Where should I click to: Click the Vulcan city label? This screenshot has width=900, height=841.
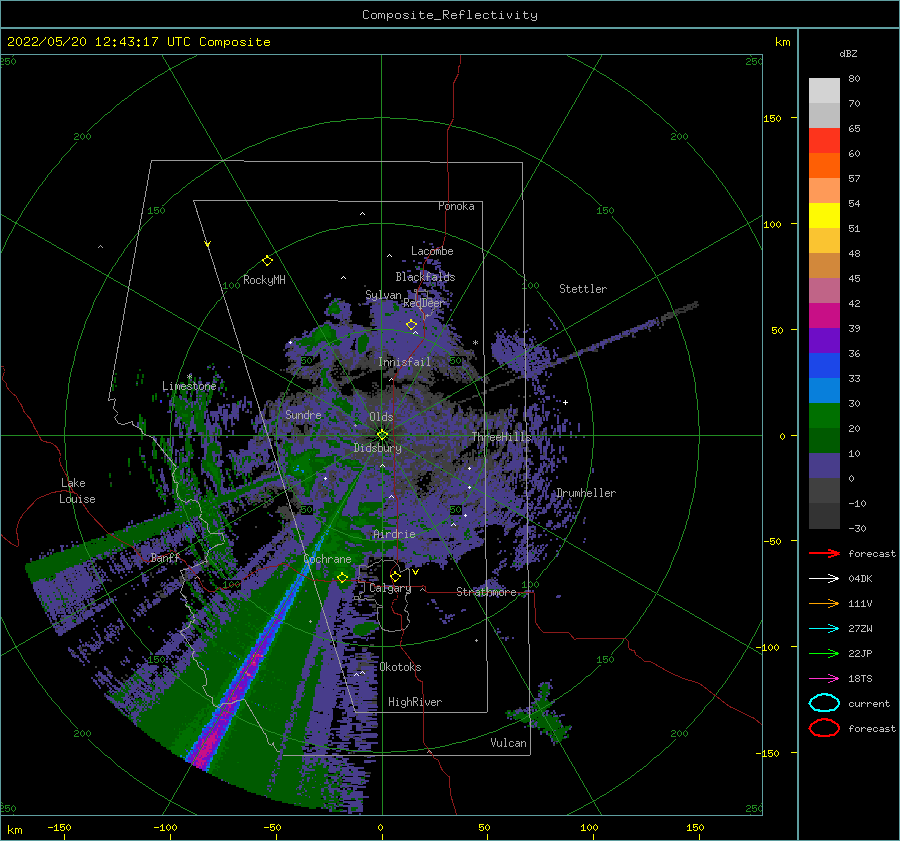point(509,743)
